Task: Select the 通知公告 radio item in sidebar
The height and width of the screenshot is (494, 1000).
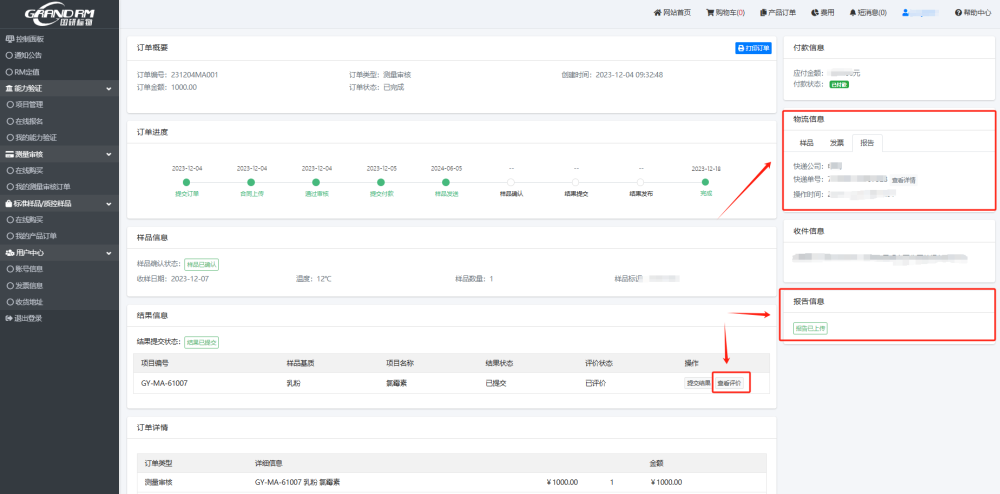Action: tap(9, 55)
